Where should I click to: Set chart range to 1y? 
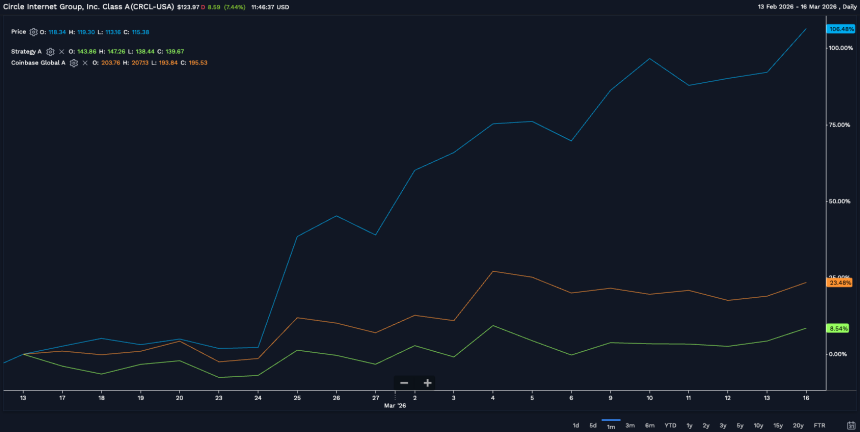pyautogui.click(x=689, y=425)
